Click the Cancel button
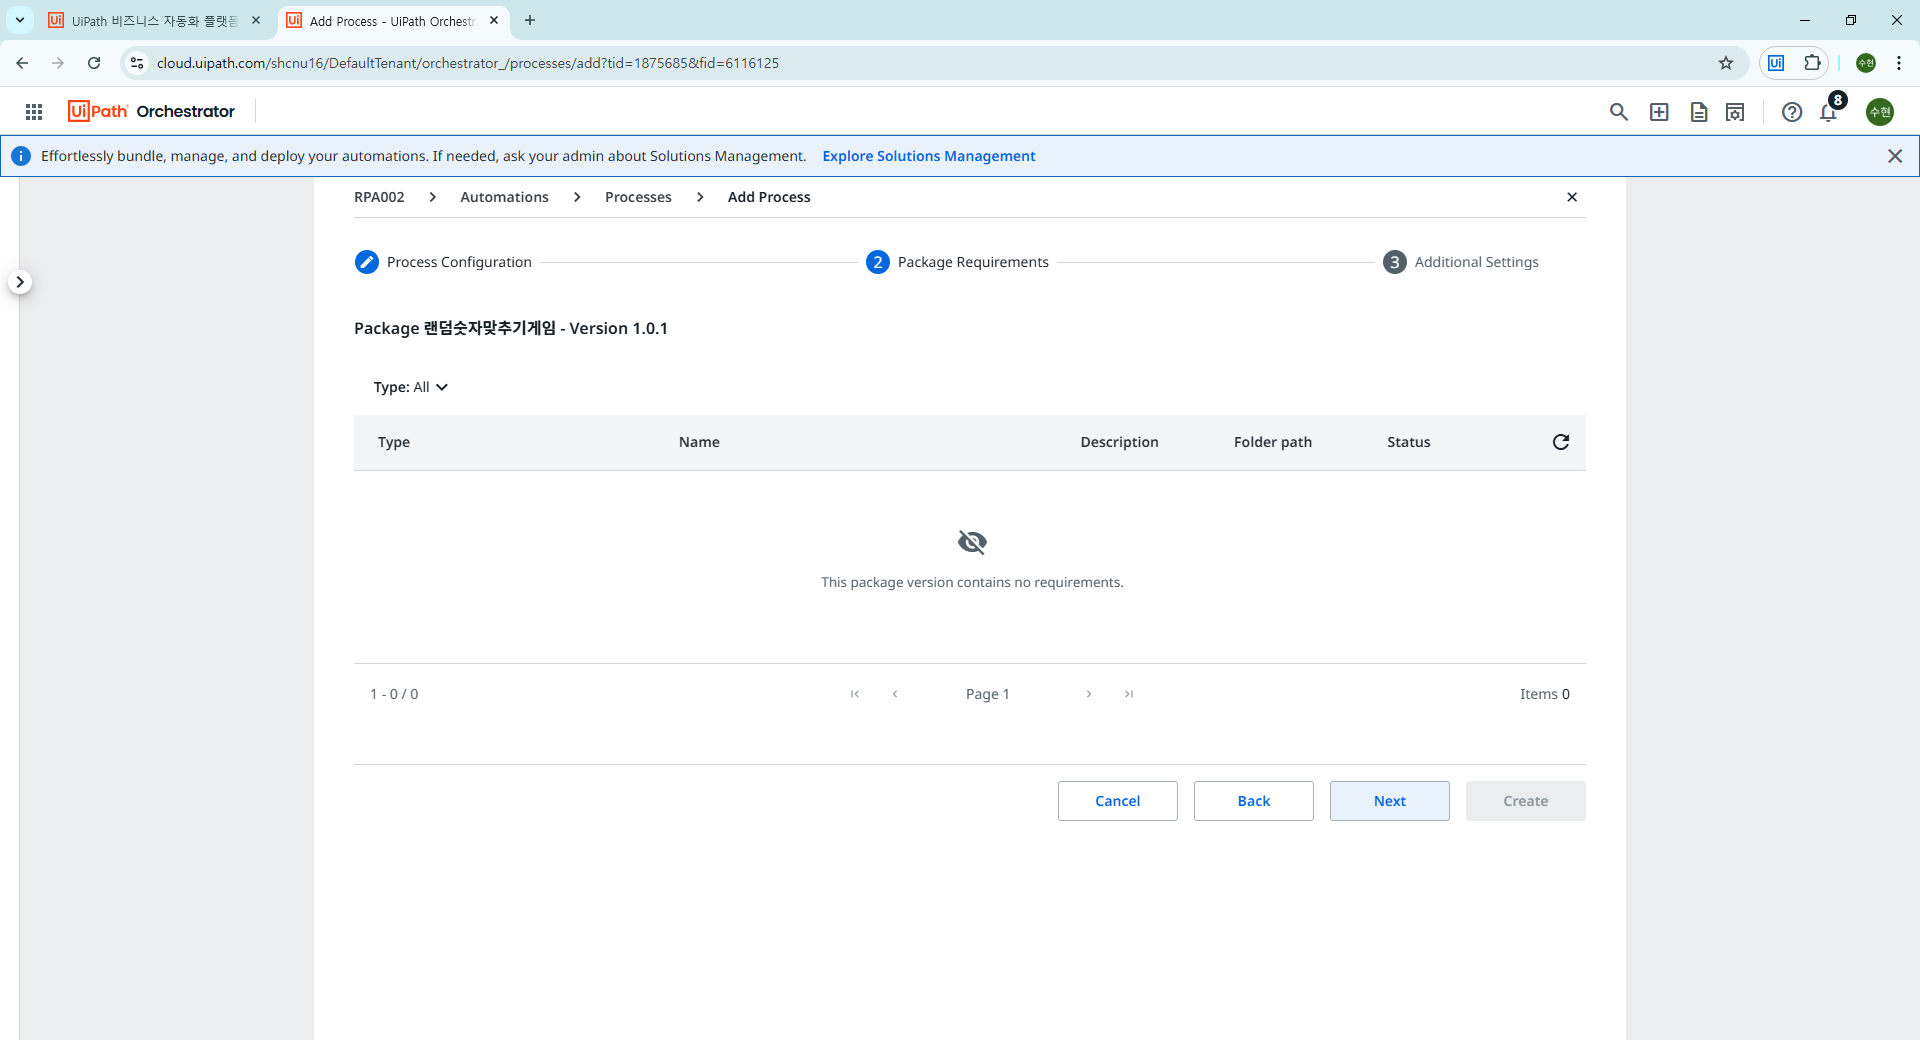1920x1040 pixels. pyautogui.click(x=1118, y=801)
